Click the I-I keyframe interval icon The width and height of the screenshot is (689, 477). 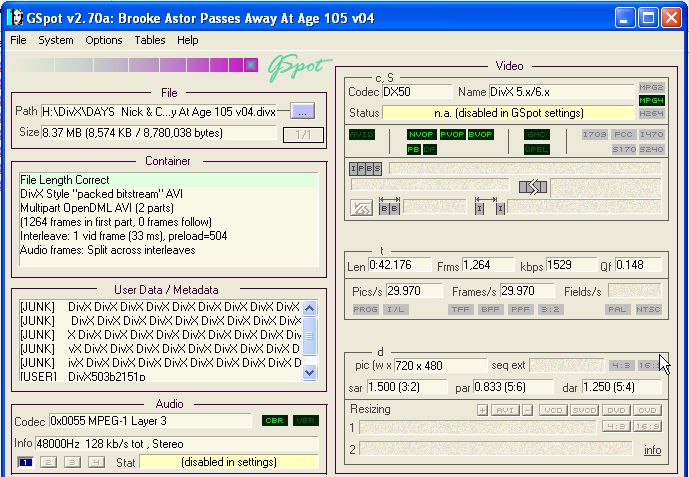point(490,206)
